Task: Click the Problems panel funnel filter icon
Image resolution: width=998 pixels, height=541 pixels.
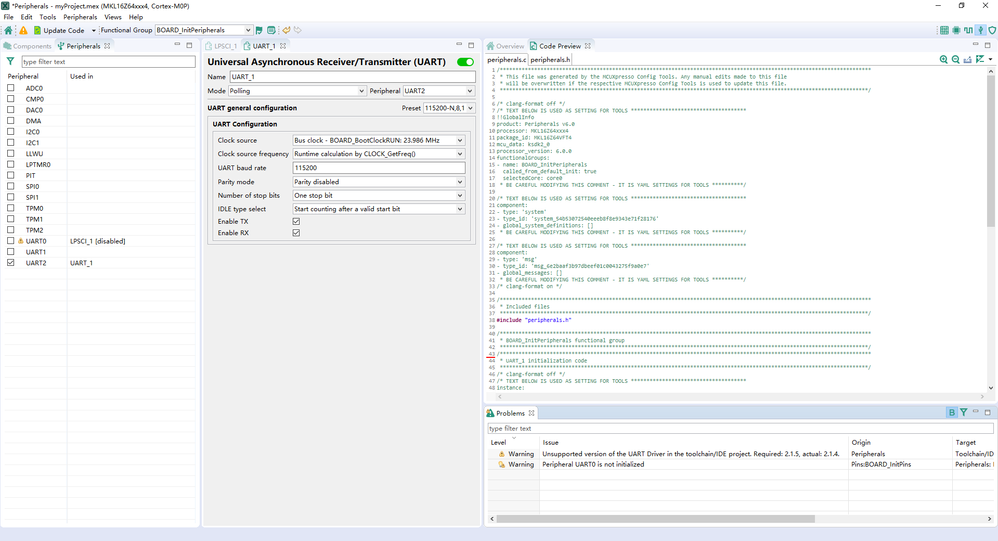Action: (x=964, y=412)
